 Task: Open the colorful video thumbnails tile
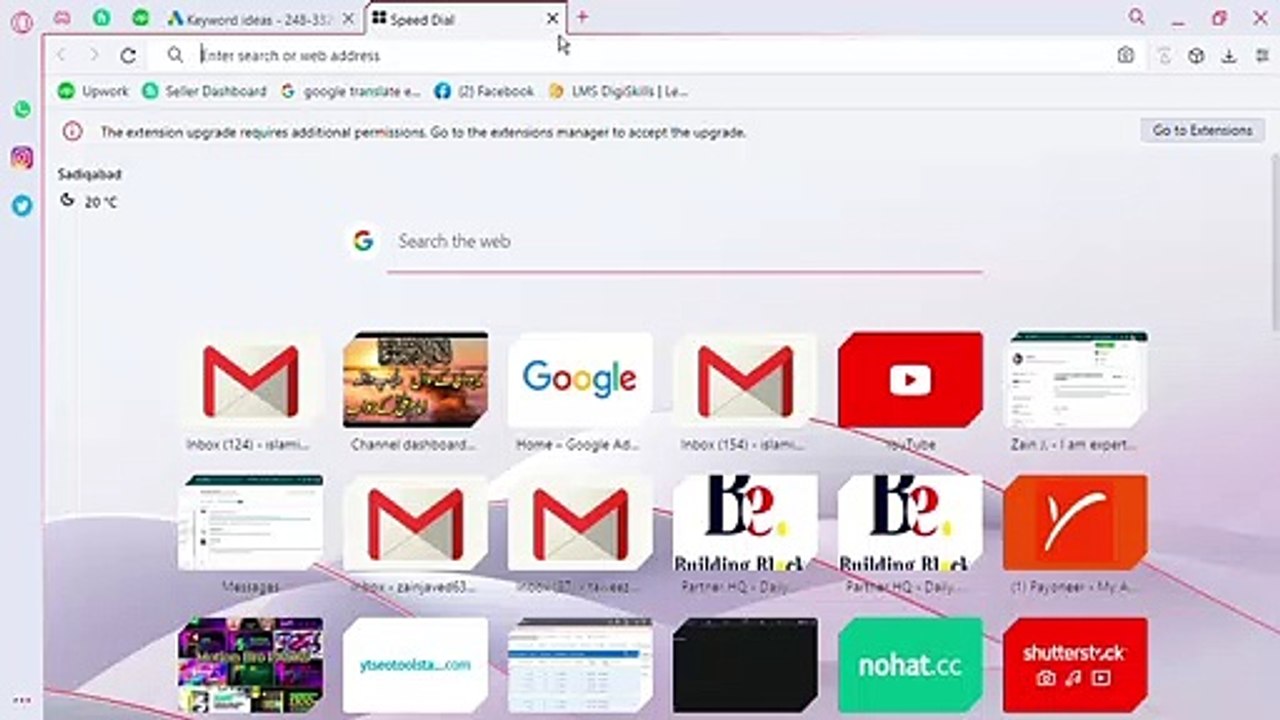250,665
